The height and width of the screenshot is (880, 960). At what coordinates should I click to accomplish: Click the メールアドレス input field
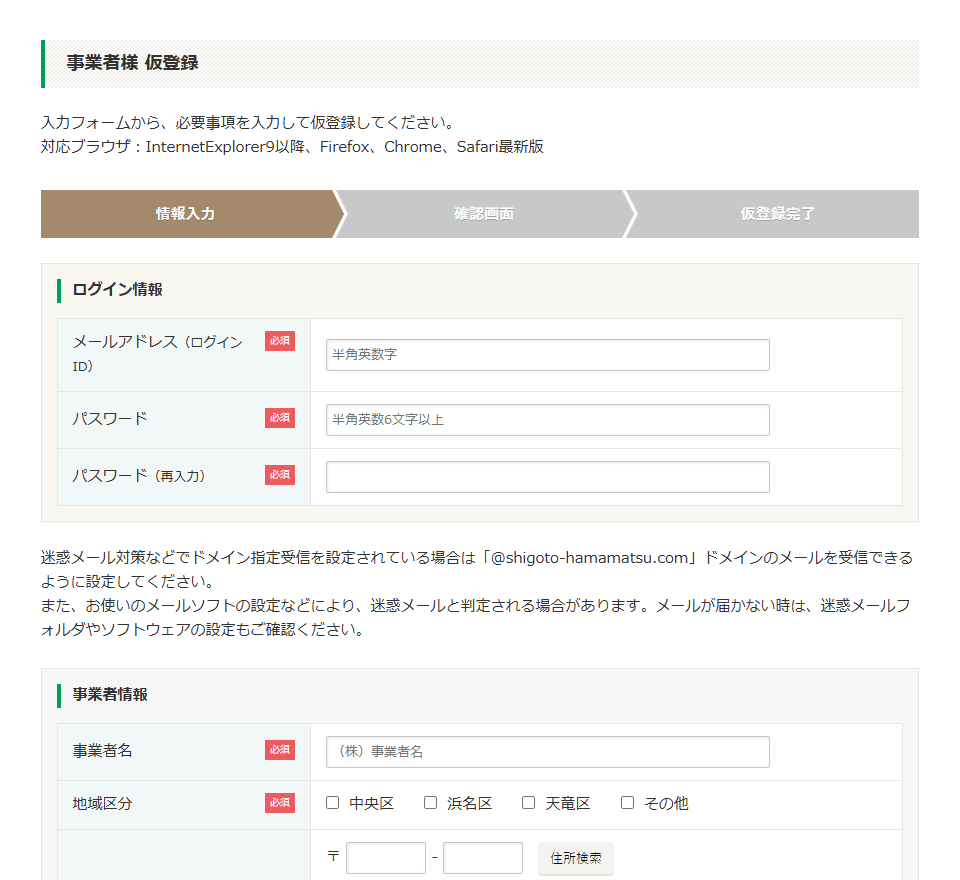[547, 355]
